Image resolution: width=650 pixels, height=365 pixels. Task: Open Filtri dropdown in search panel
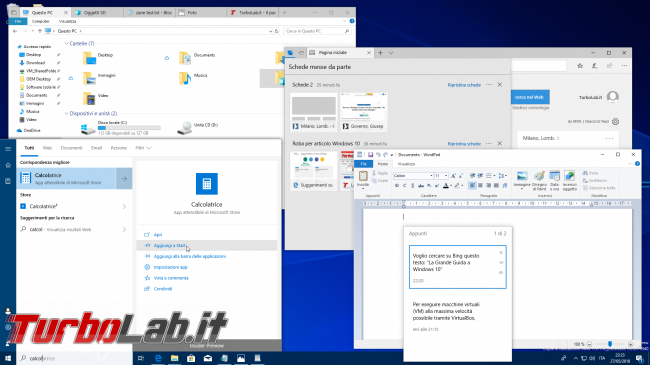[143, 148]
